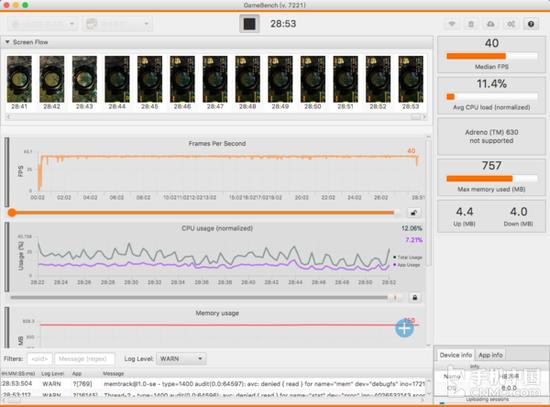
Task: Open the cloud upload icon
Action: pos(490,24)
